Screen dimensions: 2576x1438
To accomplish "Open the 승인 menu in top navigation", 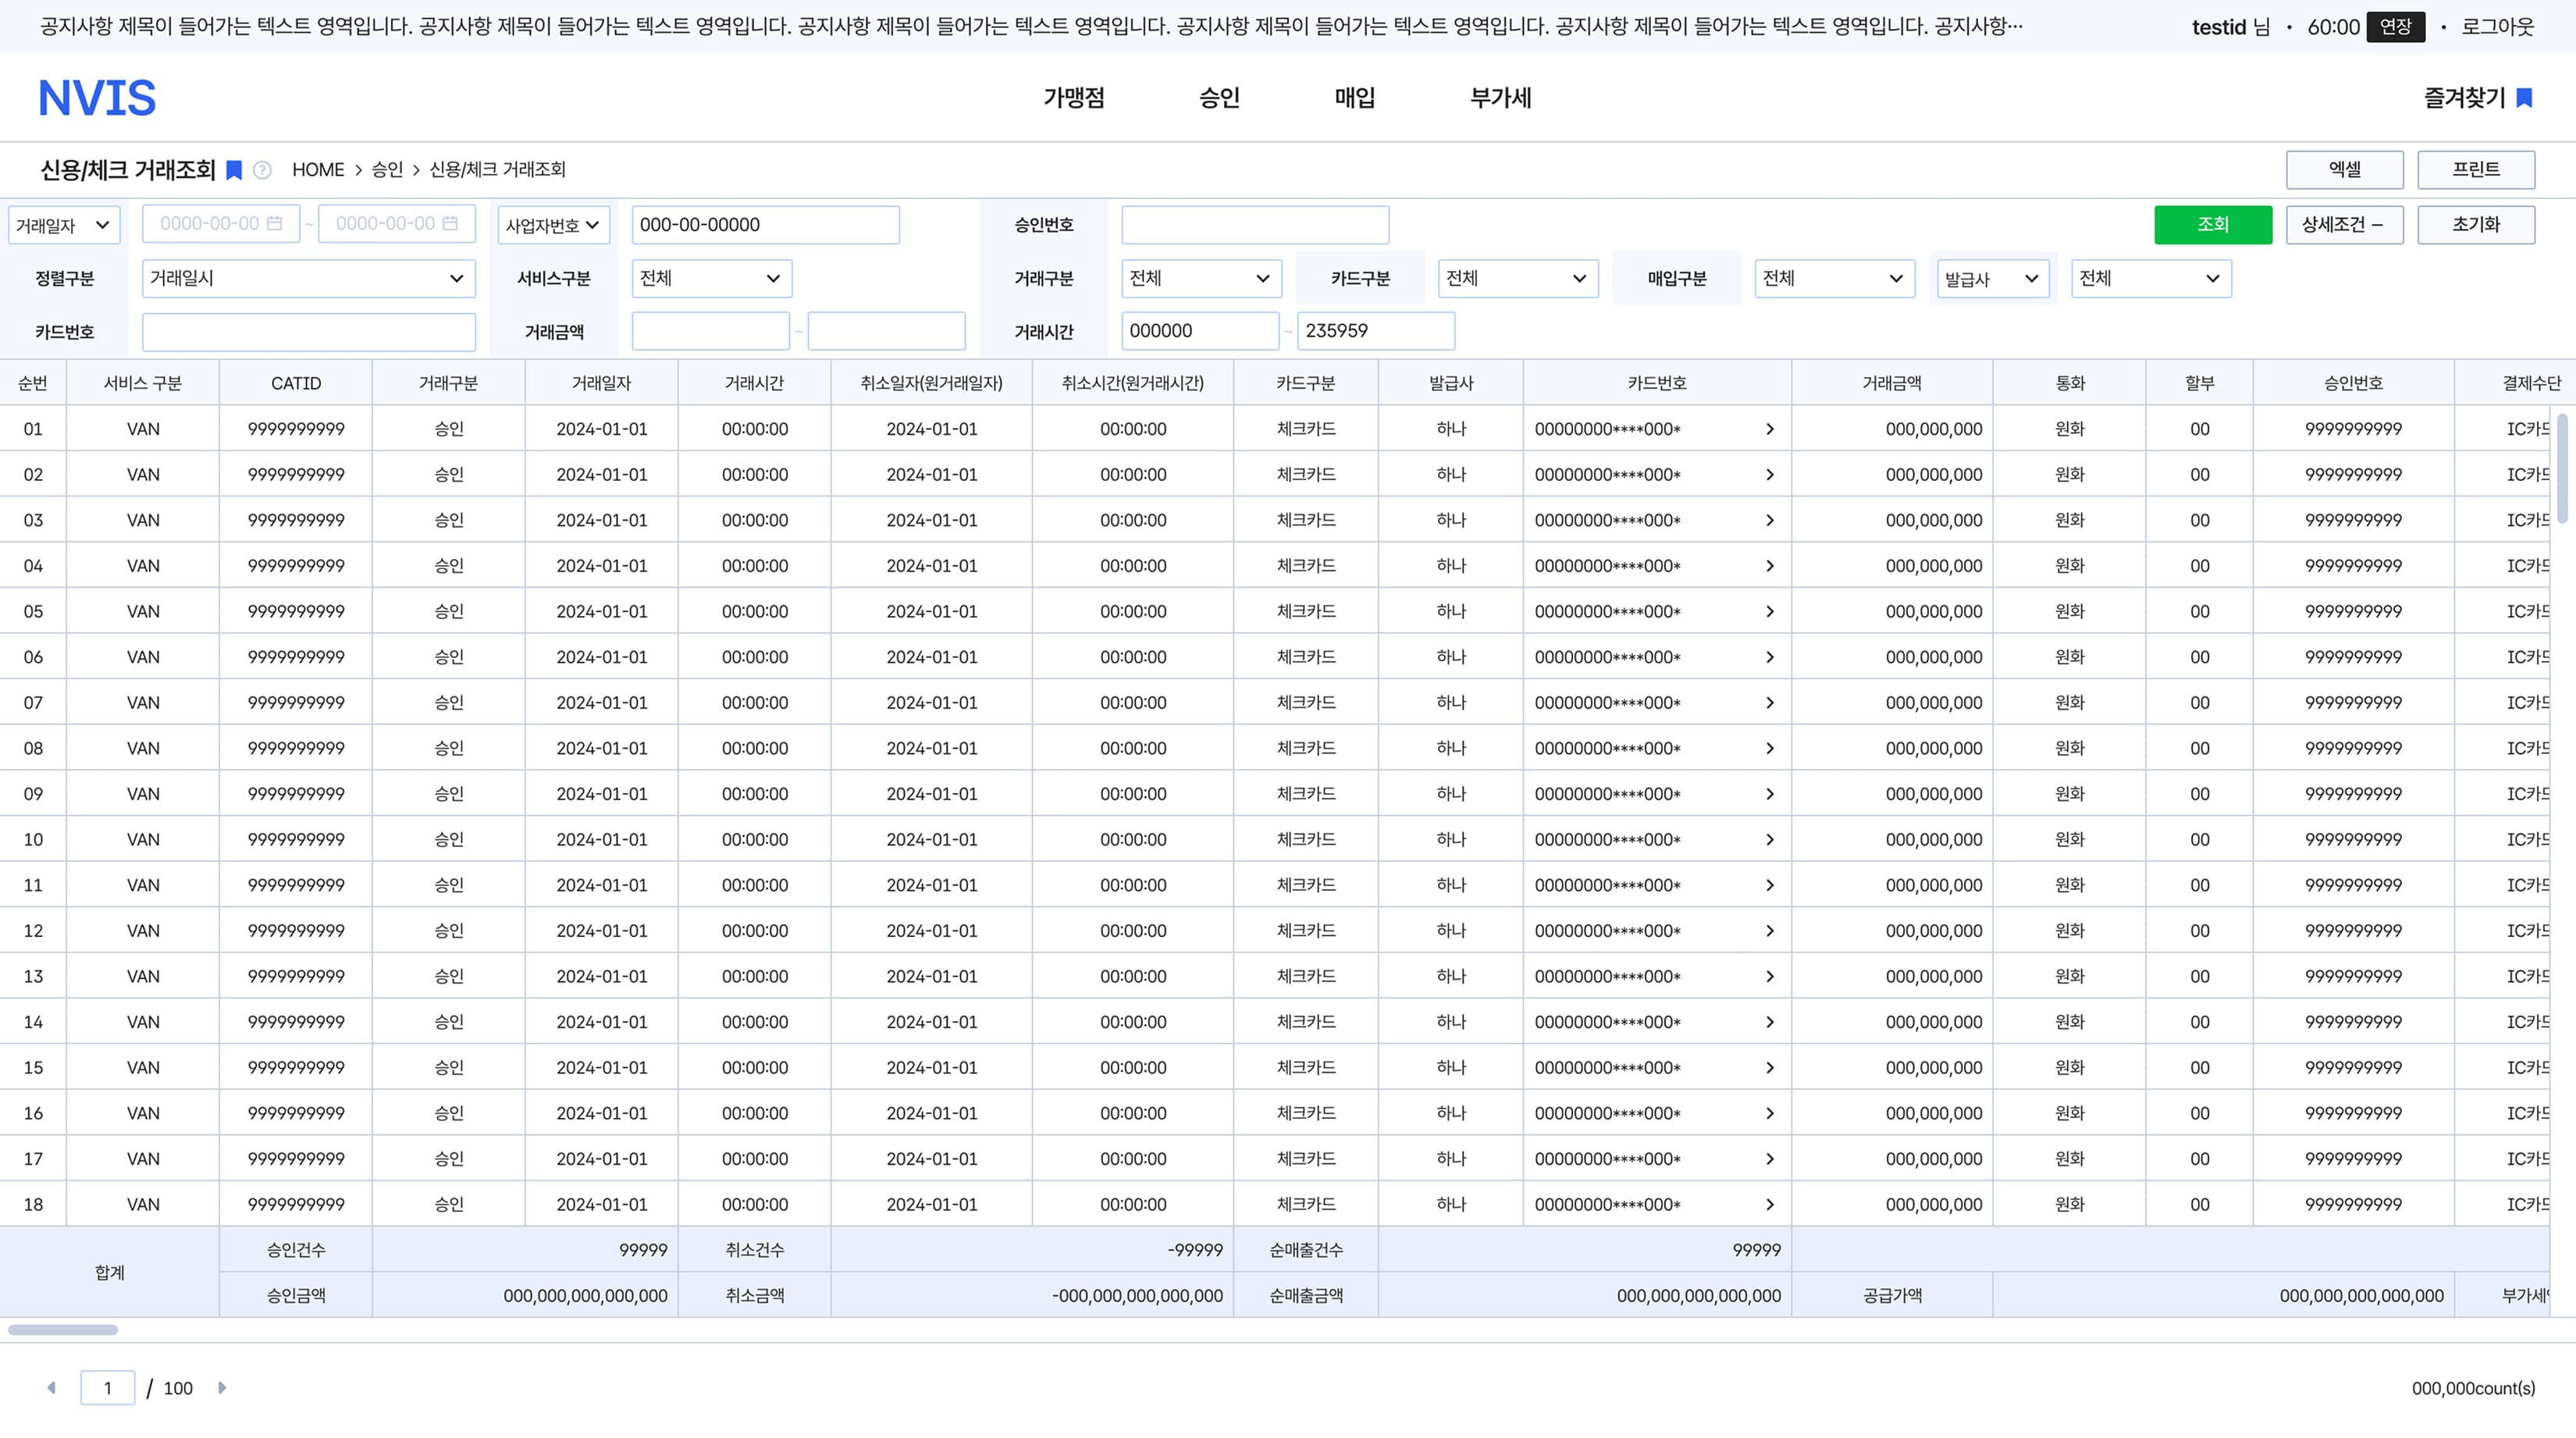I will click(x=1219, y=98).
